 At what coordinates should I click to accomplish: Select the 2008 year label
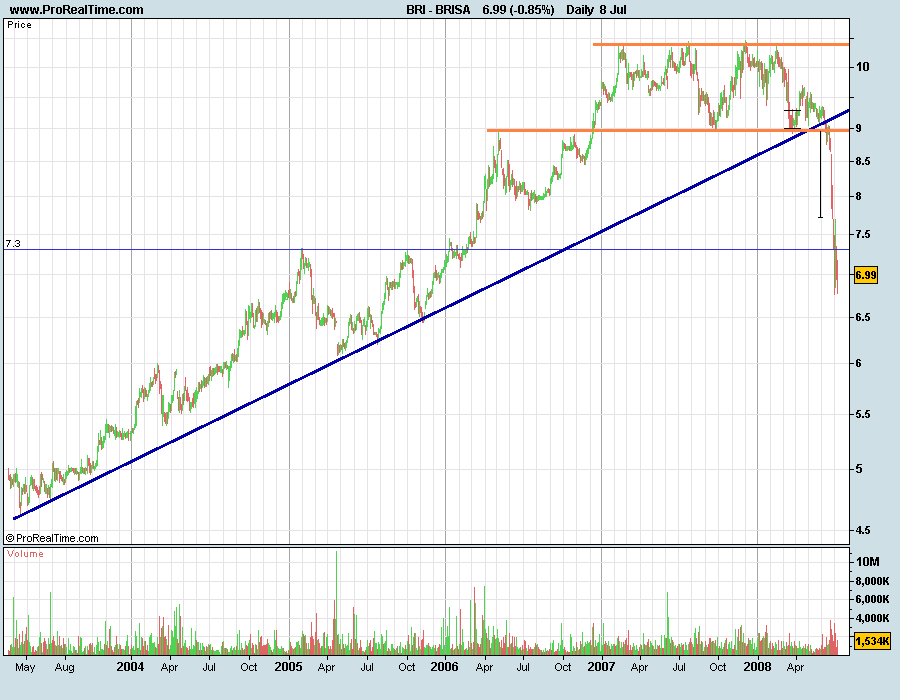(x=758, y=667)
